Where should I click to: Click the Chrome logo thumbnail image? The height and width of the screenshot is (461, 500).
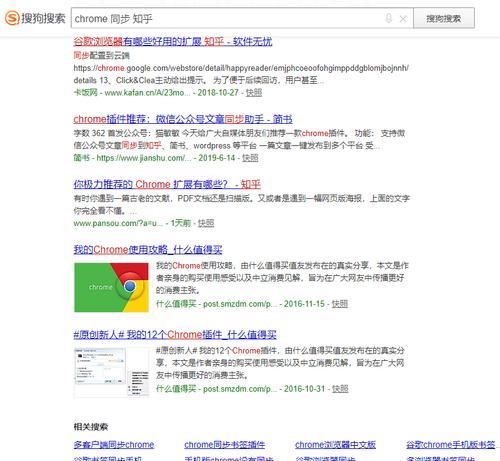pos(111,287)
